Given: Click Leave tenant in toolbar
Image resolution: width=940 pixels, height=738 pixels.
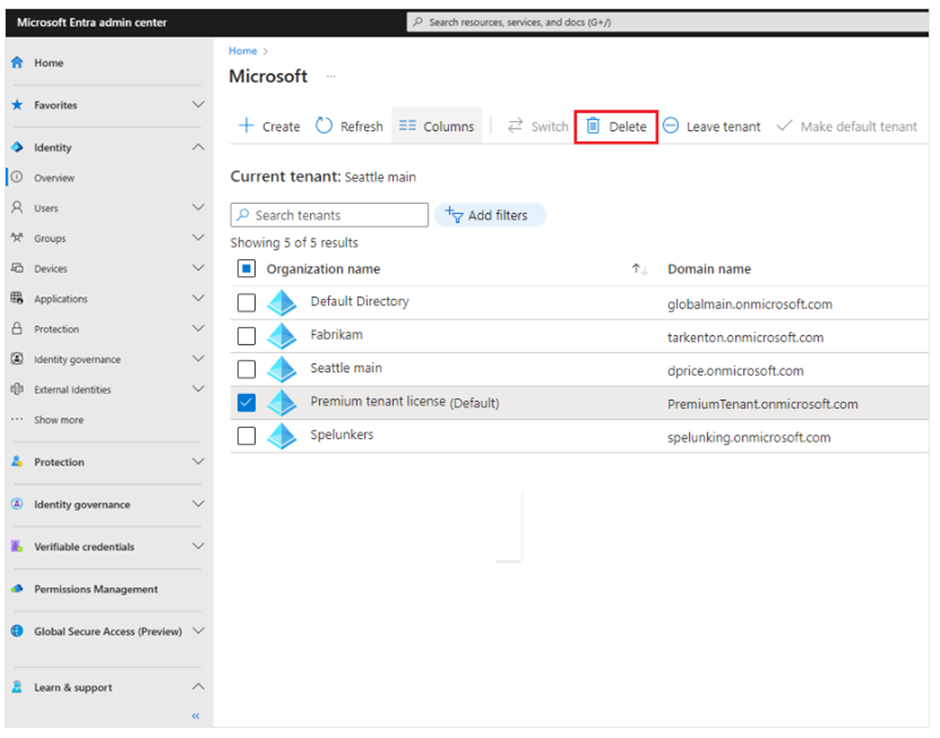Looking at the screenshot, I should (712, 126).
